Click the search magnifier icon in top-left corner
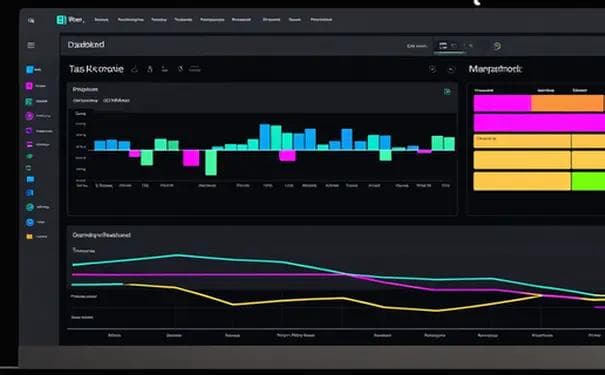This screenshot has height=375, width=605. click(31, 20)
